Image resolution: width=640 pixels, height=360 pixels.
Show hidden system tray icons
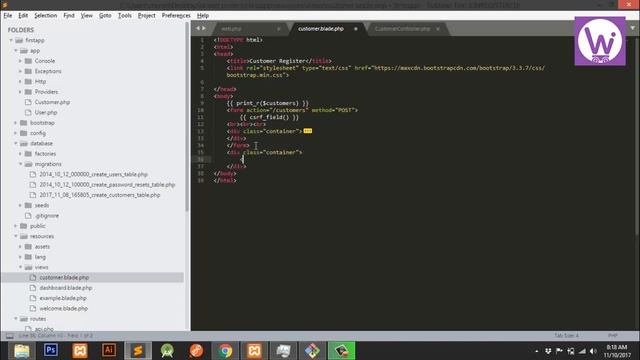pyautogui.click(x=537, y=351)
